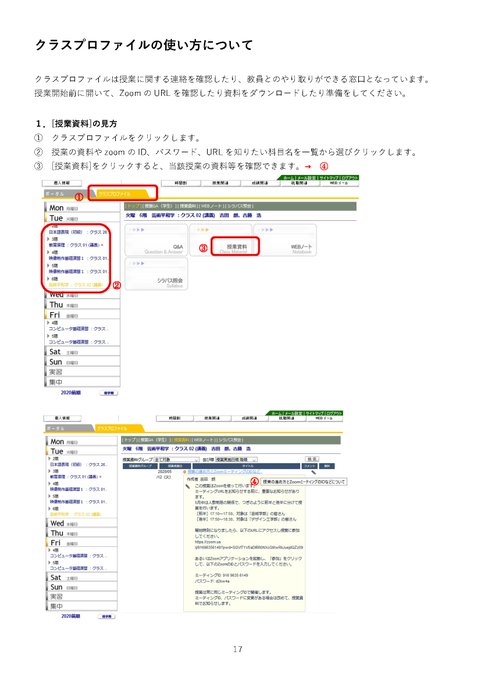Expand Sun row in the tile-menu screenshot
This screenshot has width=481, height=680.
tap(82, 362)
